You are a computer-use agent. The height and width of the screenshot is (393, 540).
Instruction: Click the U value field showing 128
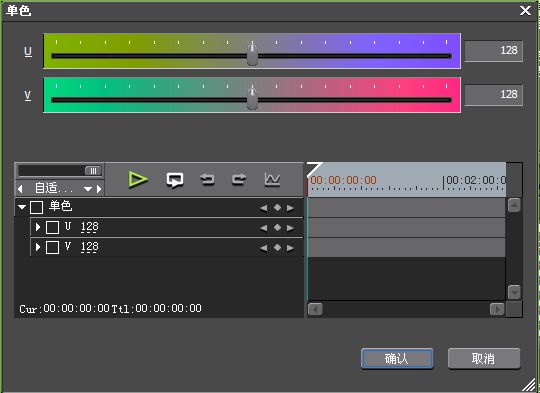pos(494,51)
